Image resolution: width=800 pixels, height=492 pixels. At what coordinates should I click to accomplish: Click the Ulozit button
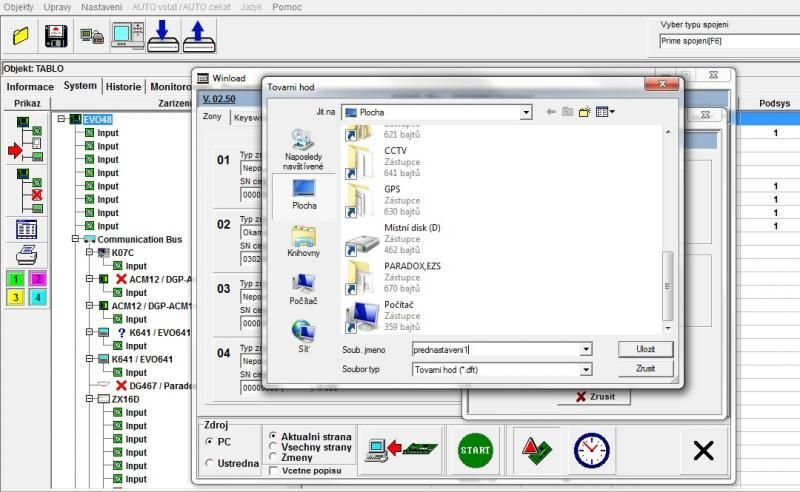tap(645, 349)
